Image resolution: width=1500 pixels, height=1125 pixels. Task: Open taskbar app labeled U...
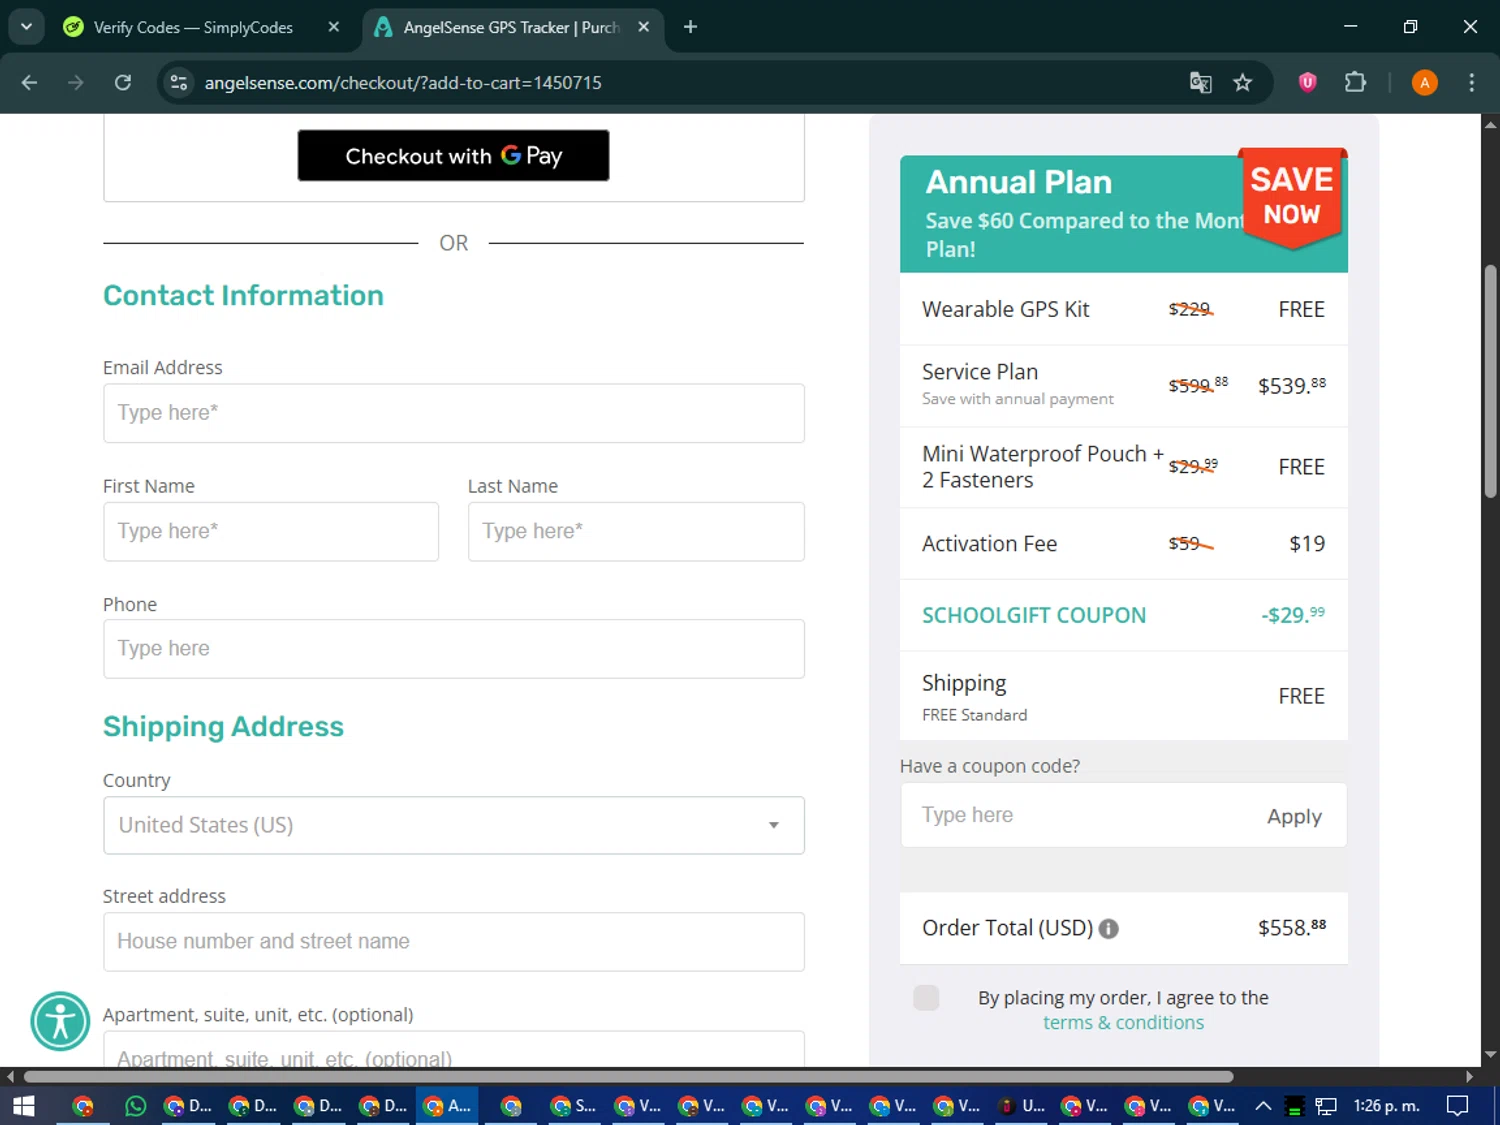(x=1022, y=1106)
